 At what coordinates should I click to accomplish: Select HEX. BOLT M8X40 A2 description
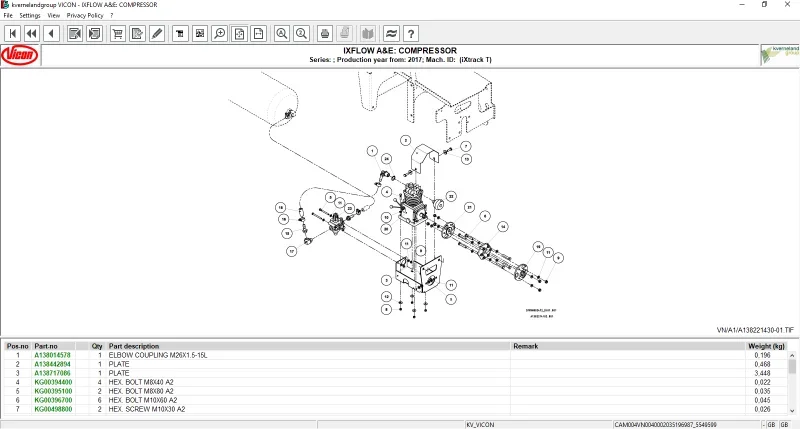coord(141,382)
